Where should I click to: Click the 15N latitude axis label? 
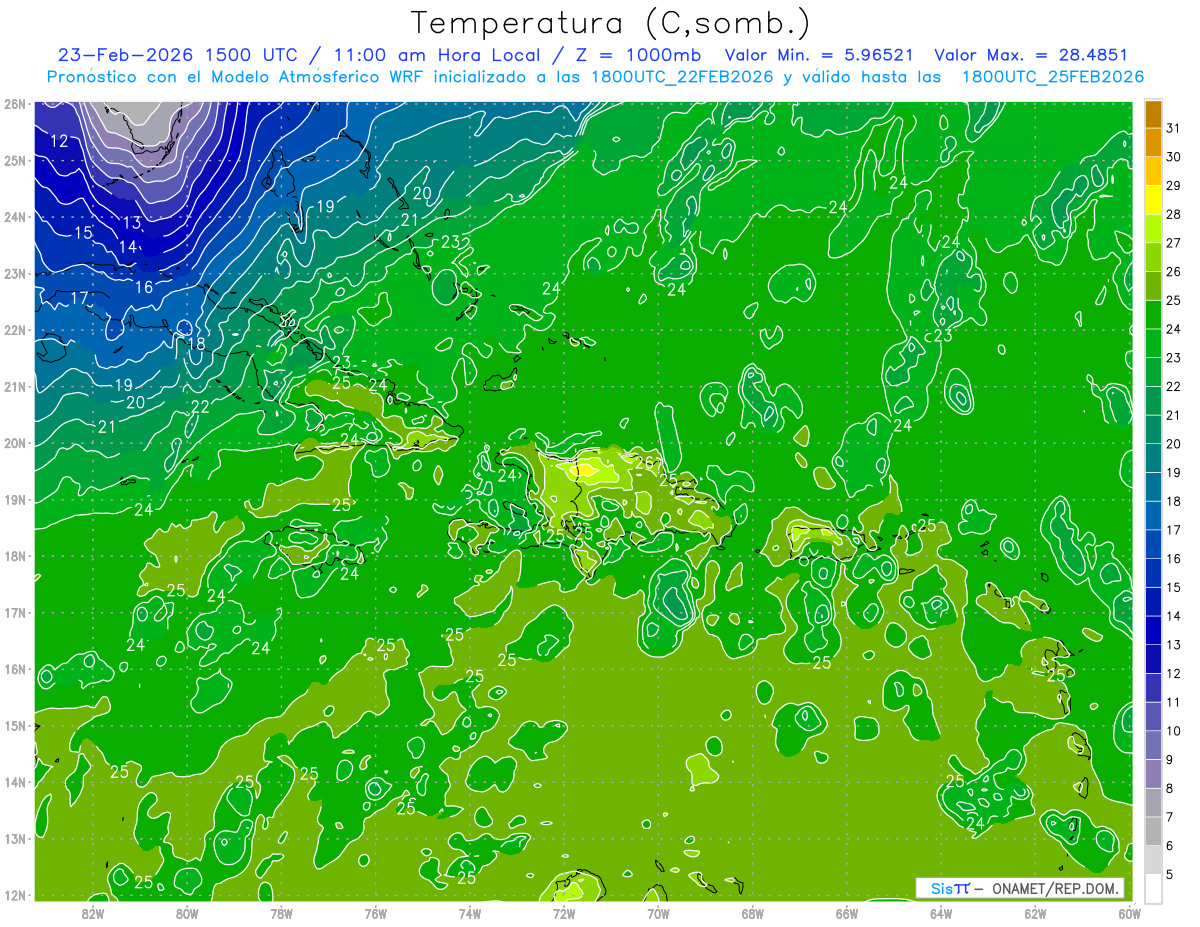[15, 726]
